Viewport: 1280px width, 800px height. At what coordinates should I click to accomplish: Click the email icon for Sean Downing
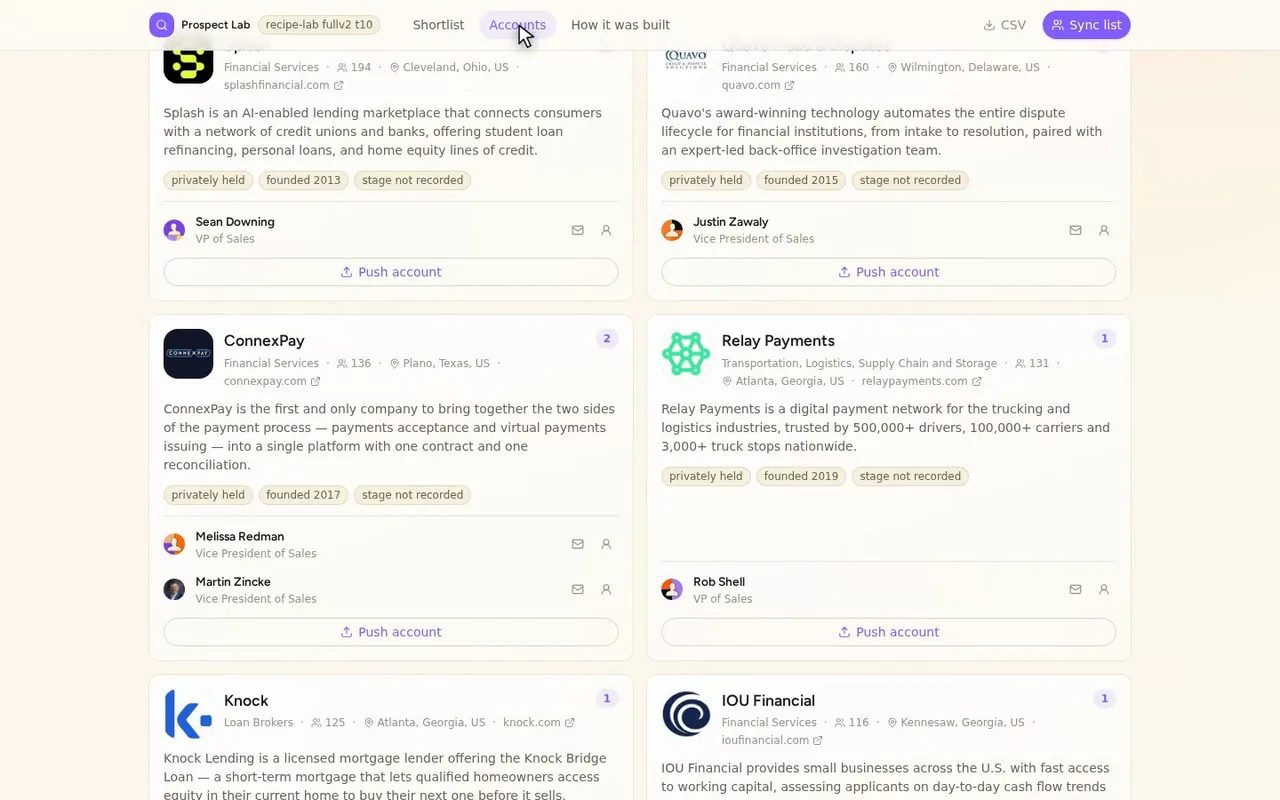click(x=578, y=230)
